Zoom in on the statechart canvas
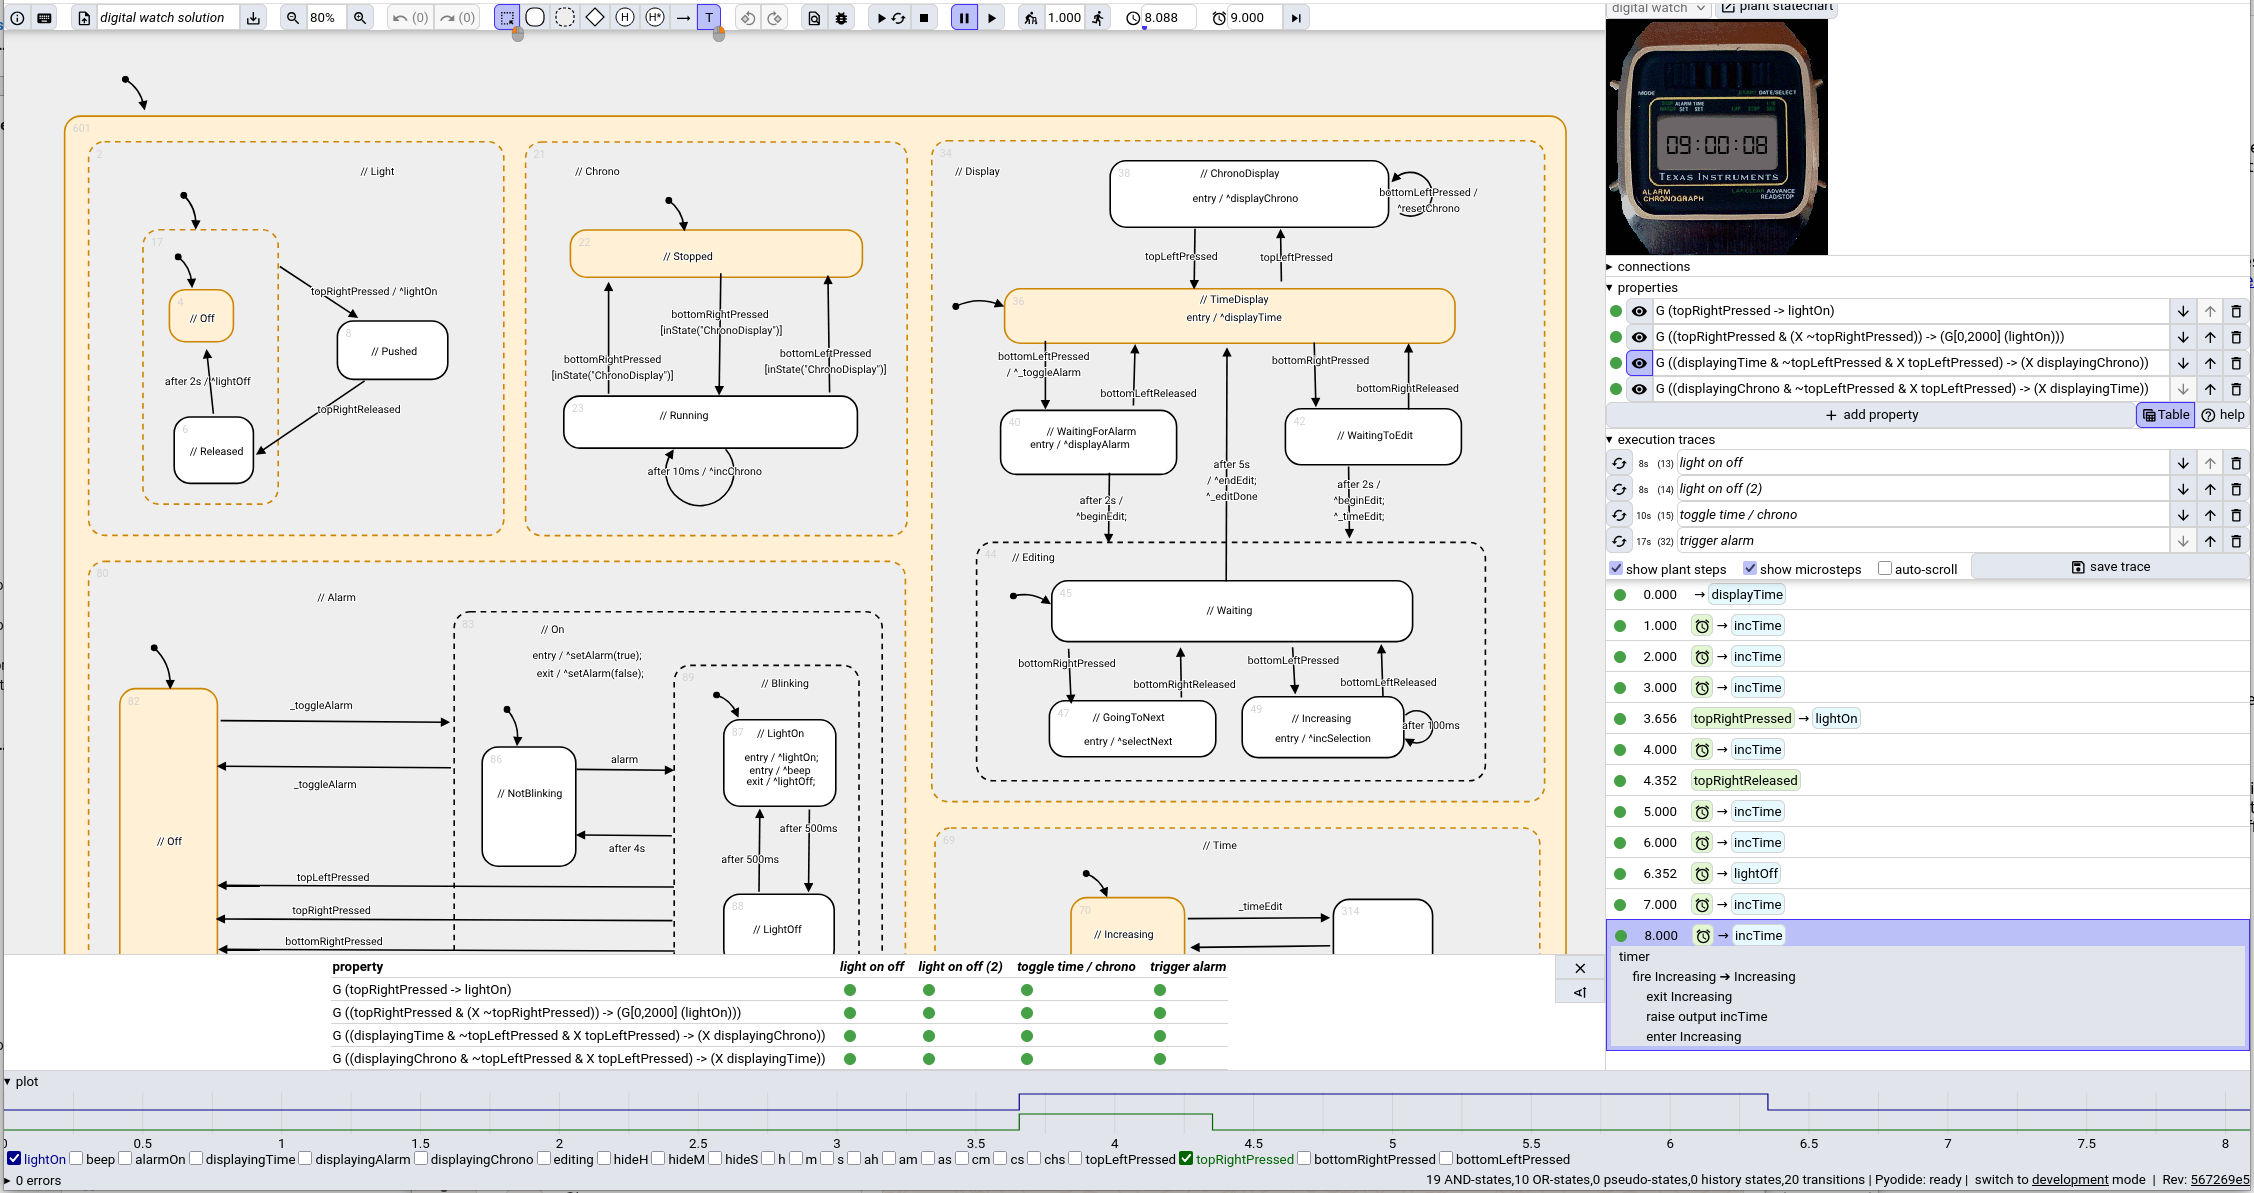2254x1193 pixels. (x=360, y=17)
